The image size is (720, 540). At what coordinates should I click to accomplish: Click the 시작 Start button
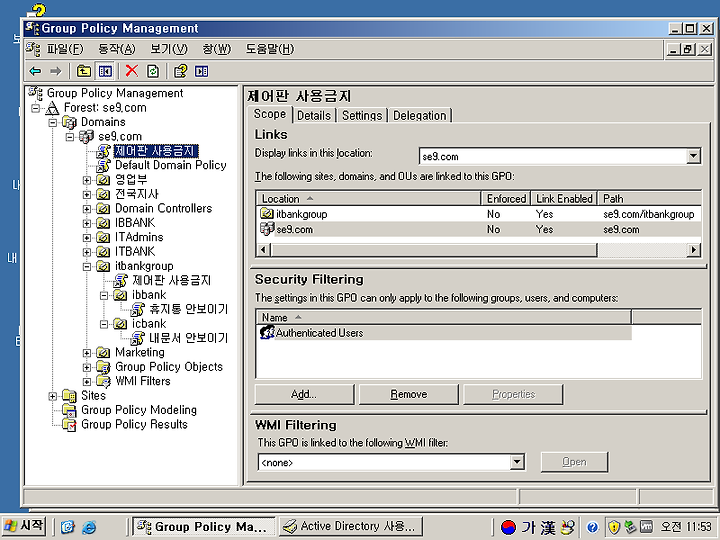(x=24, y=526)
